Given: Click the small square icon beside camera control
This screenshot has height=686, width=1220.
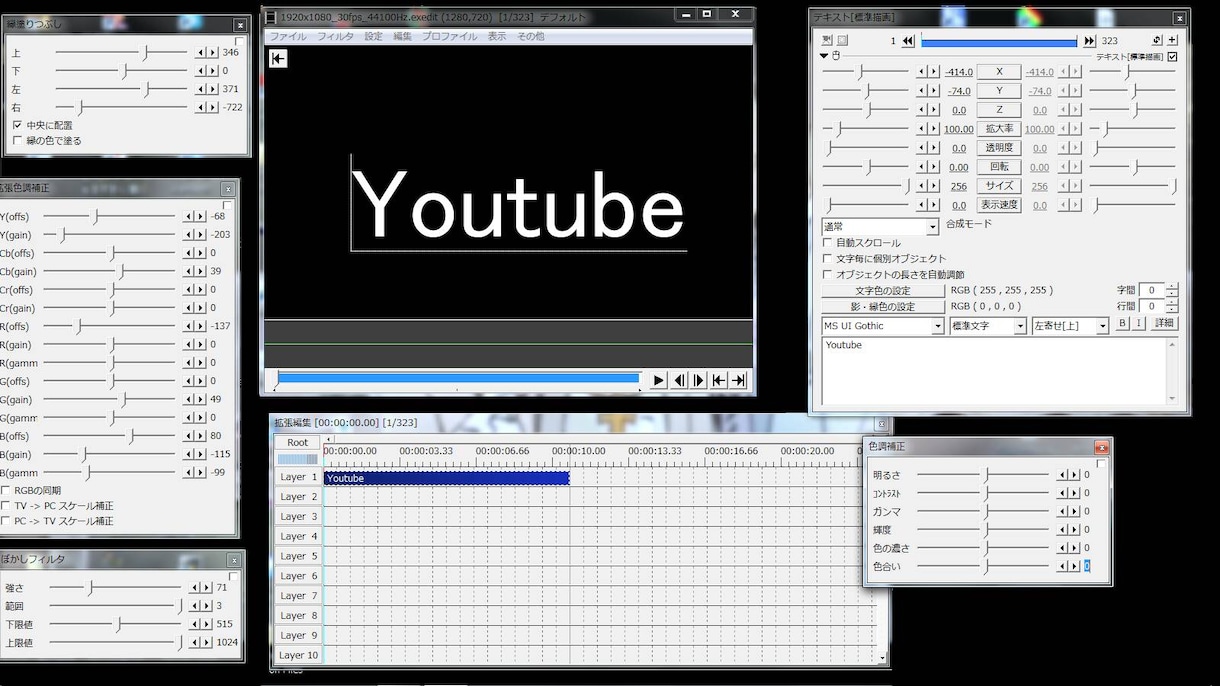Looking at the screenshot, I should click(842, 40).
